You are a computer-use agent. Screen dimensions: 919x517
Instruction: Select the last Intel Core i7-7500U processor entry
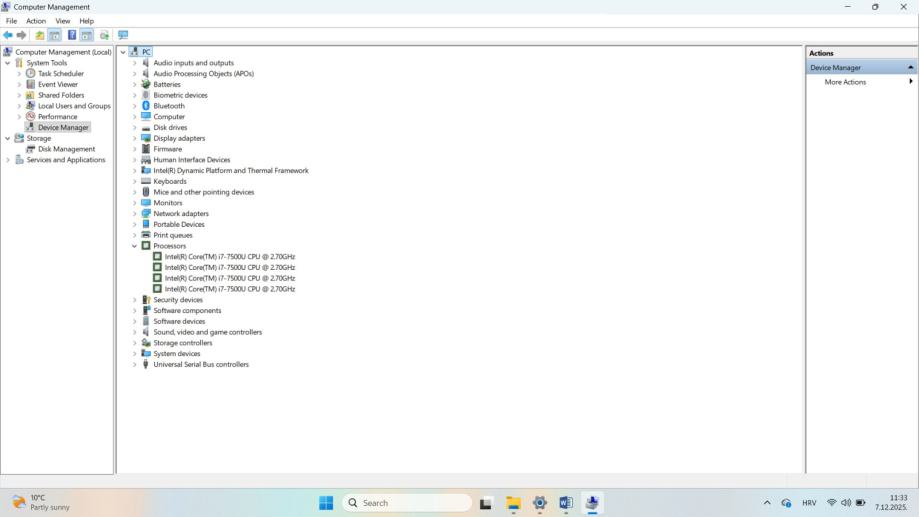[230, 289]
